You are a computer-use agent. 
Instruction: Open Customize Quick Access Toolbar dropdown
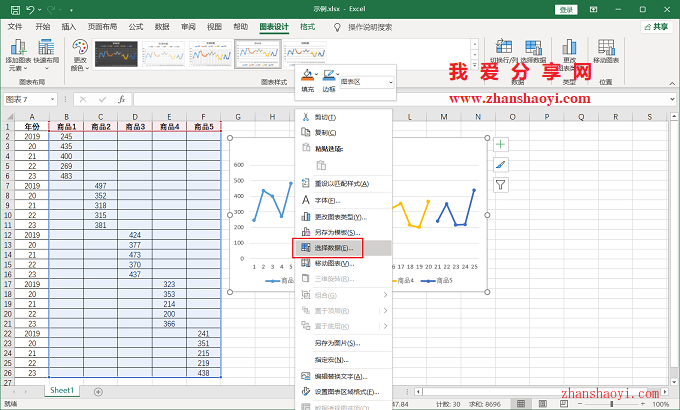tap(71, 10)
